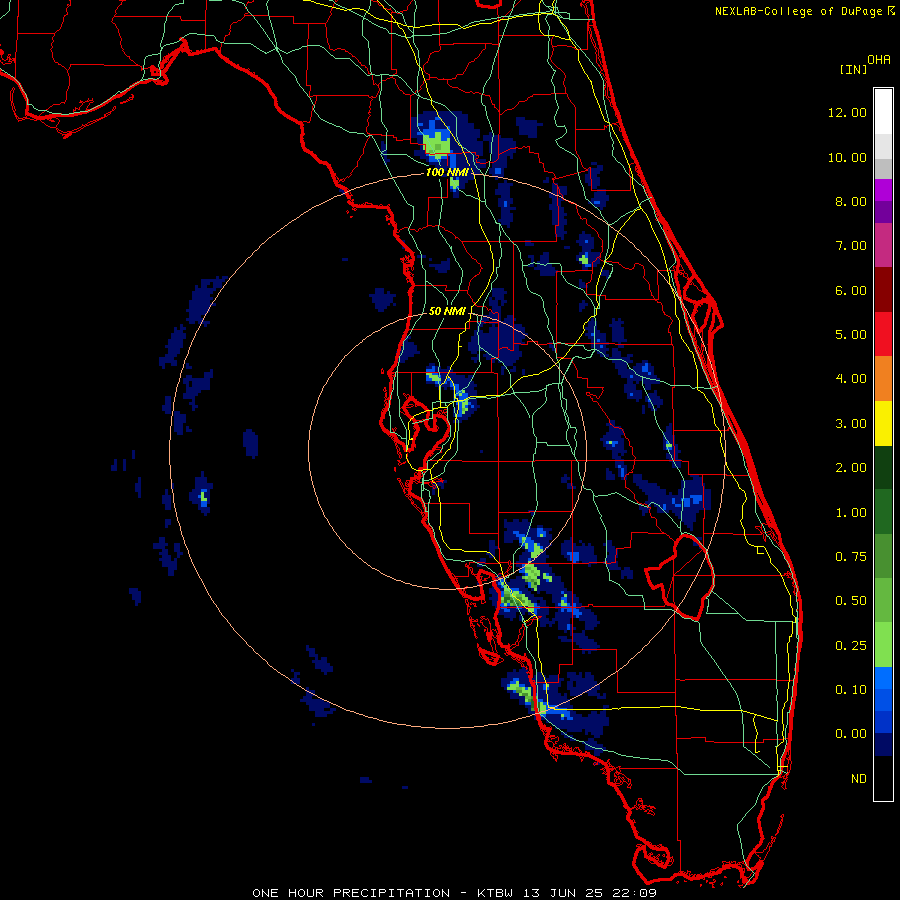Click the 8.00 legend value
900x900 pixels.
(x=851, y=201)
